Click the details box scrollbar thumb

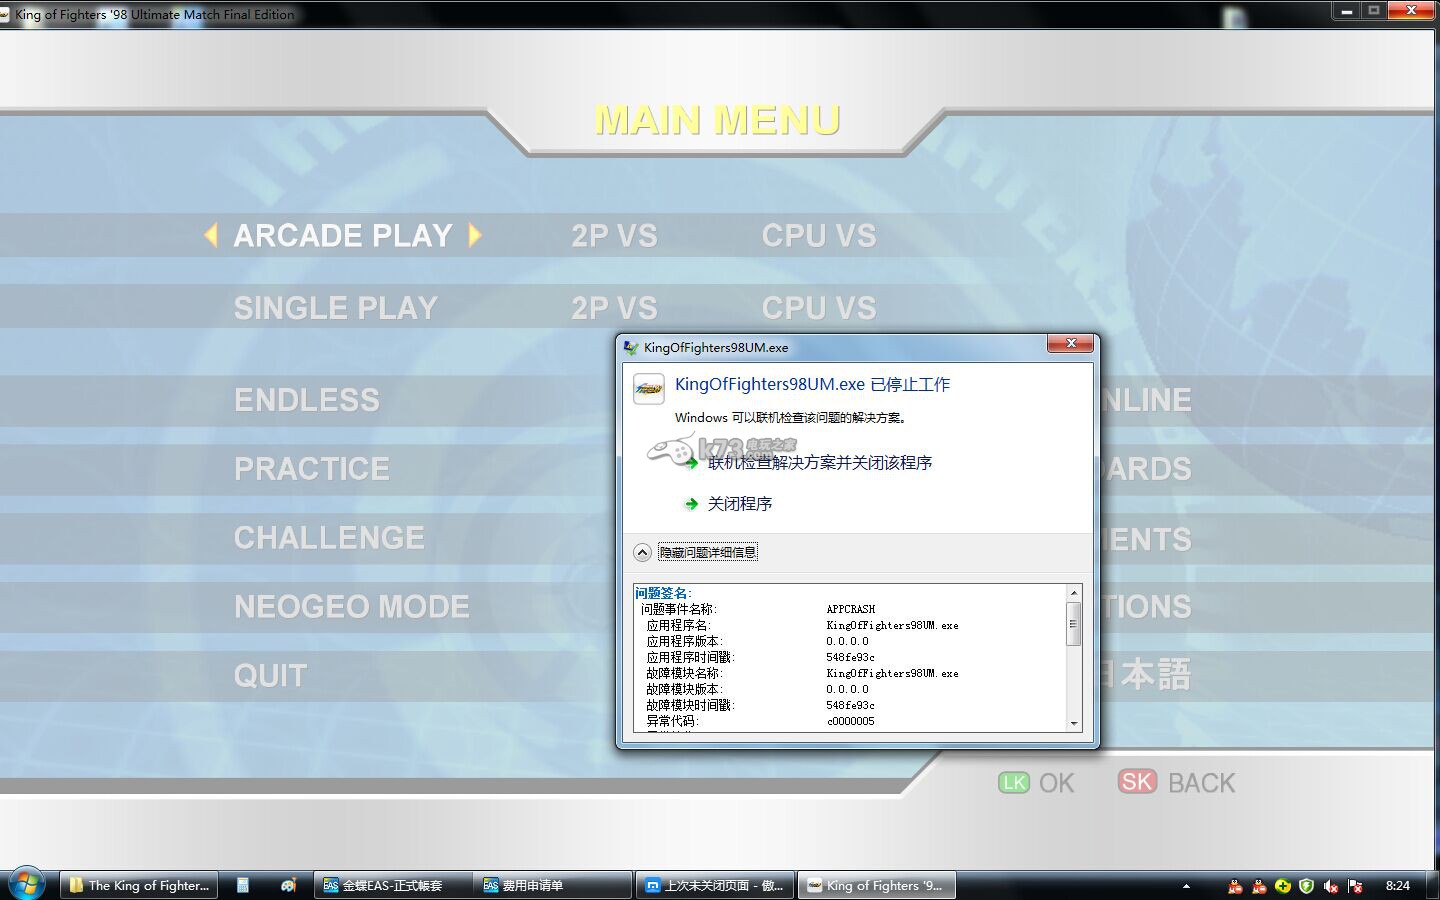[1074, 624]
